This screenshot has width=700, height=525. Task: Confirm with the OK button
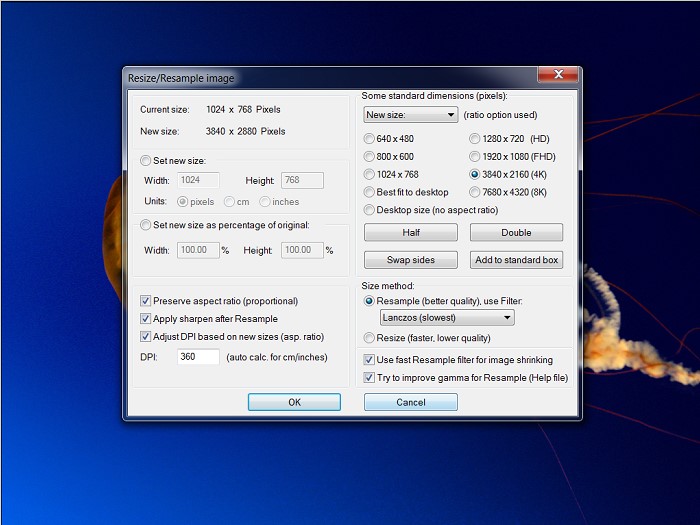pyautogui.click(x=294, y=402)
